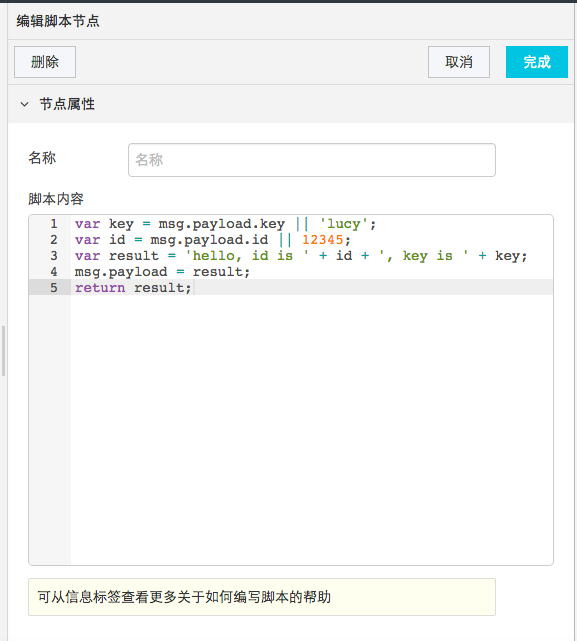Collapse the 节点属性 section chevron
This screenshot has width=577, height=641.
point(25,104)
